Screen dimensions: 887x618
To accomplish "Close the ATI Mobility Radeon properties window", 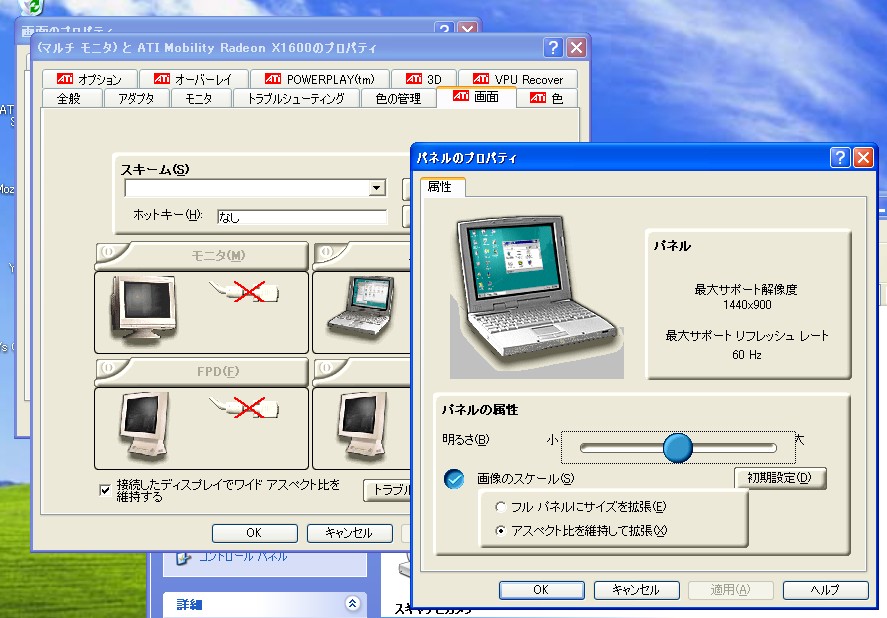I will [576, 48].
